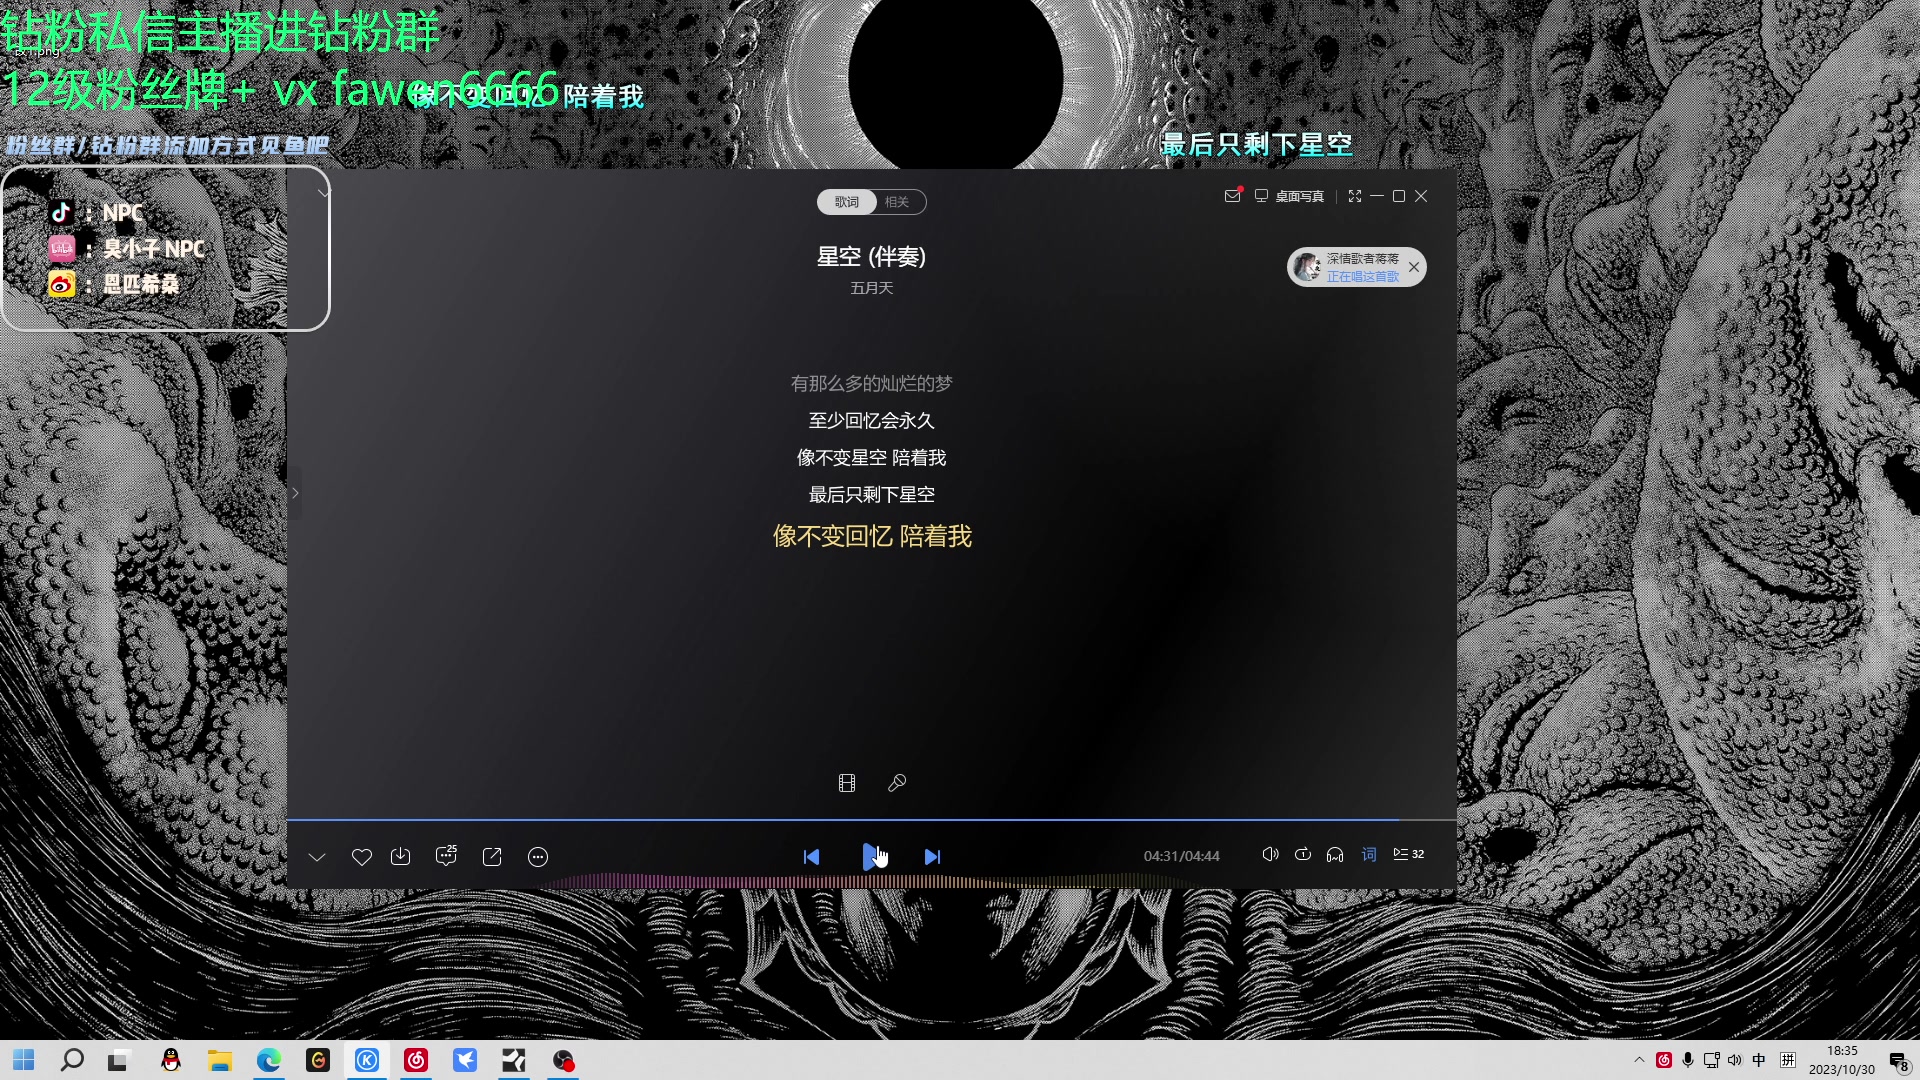
Task: Switch to the 歌词 tab
Action: 847,202
